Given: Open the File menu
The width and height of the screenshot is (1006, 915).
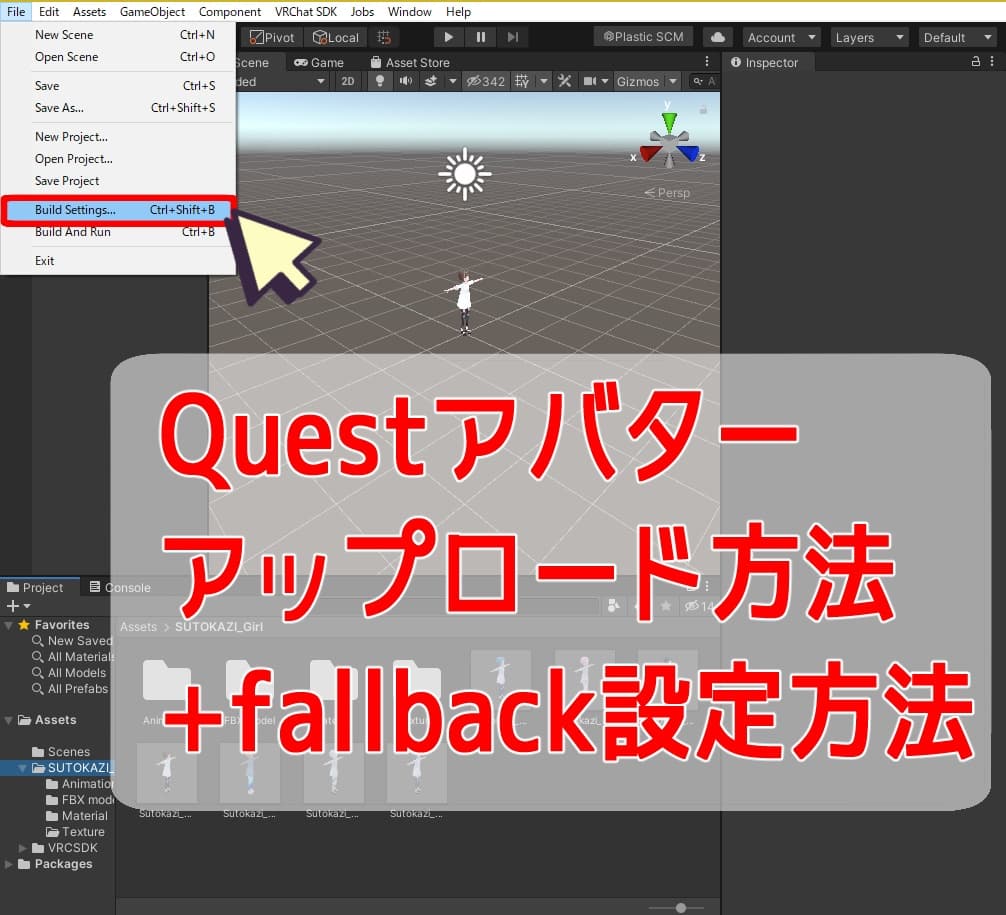Looking at the screenshot, I should (x=16, y=12).
